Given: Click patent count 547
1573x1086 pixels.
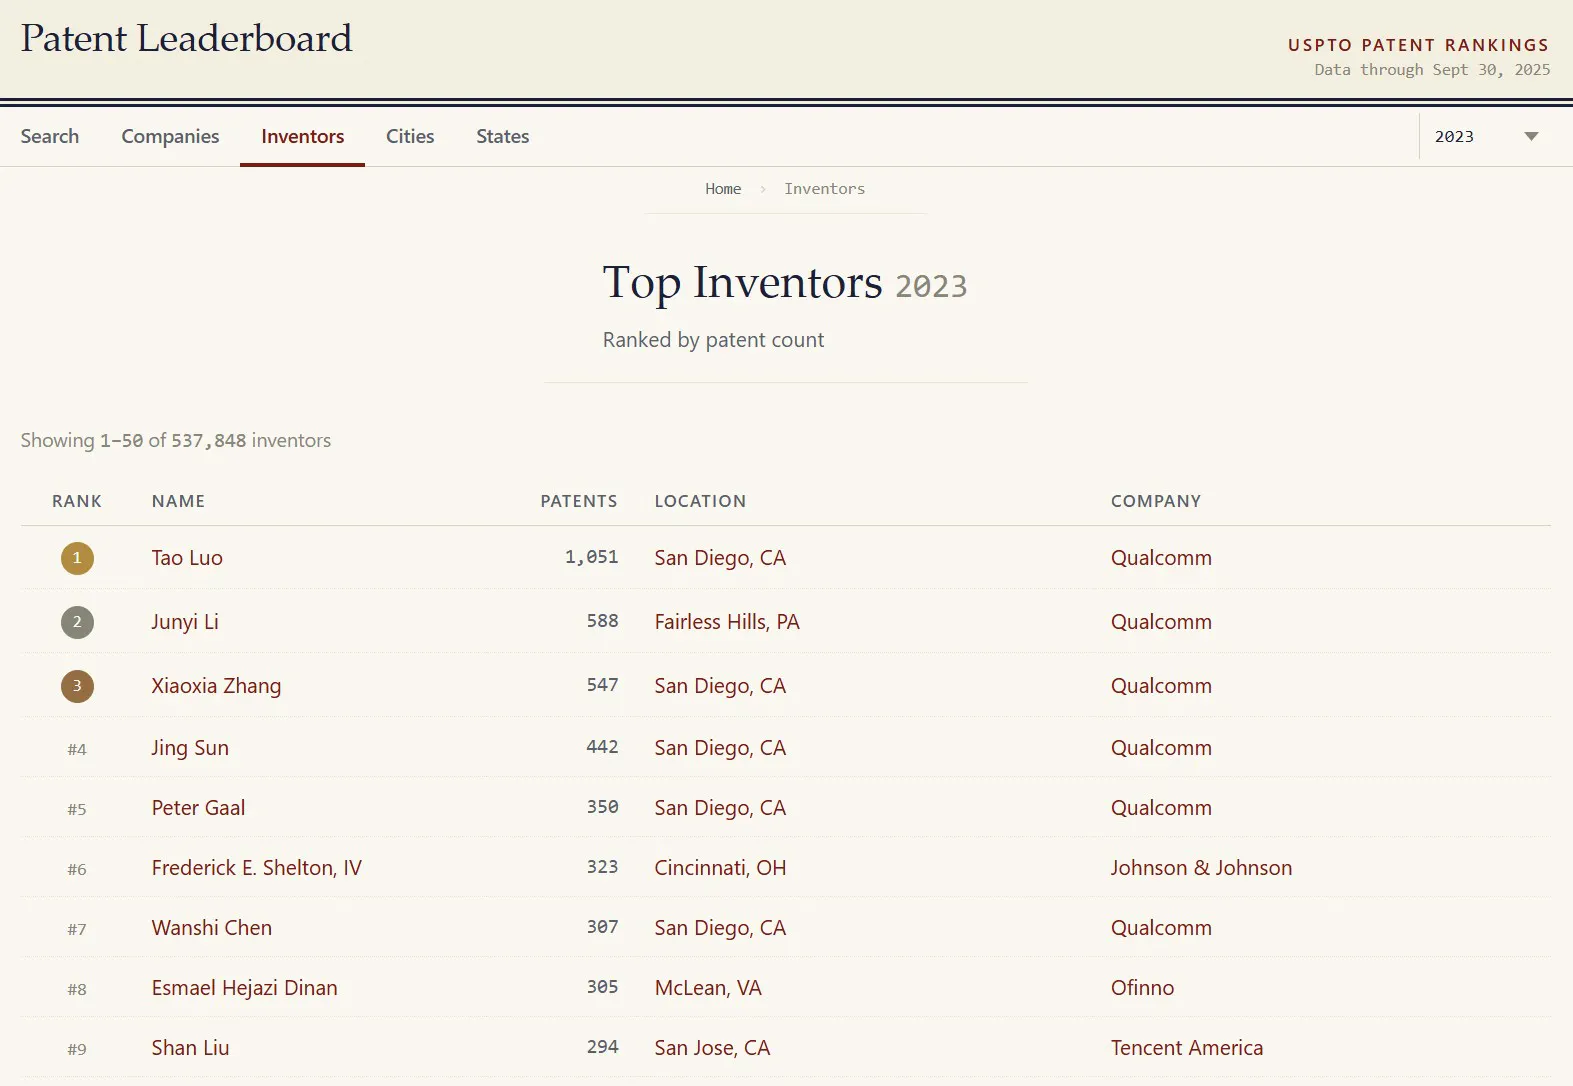Looking at the screenshot, I should click(603, 685).
